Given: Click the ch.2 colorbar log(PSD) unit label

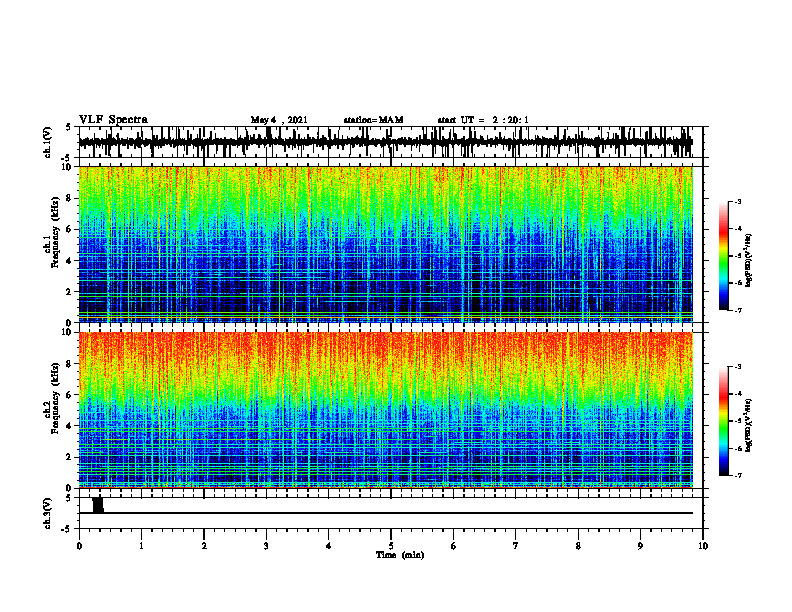Looking at the screenshot, I should pos(749,425).
